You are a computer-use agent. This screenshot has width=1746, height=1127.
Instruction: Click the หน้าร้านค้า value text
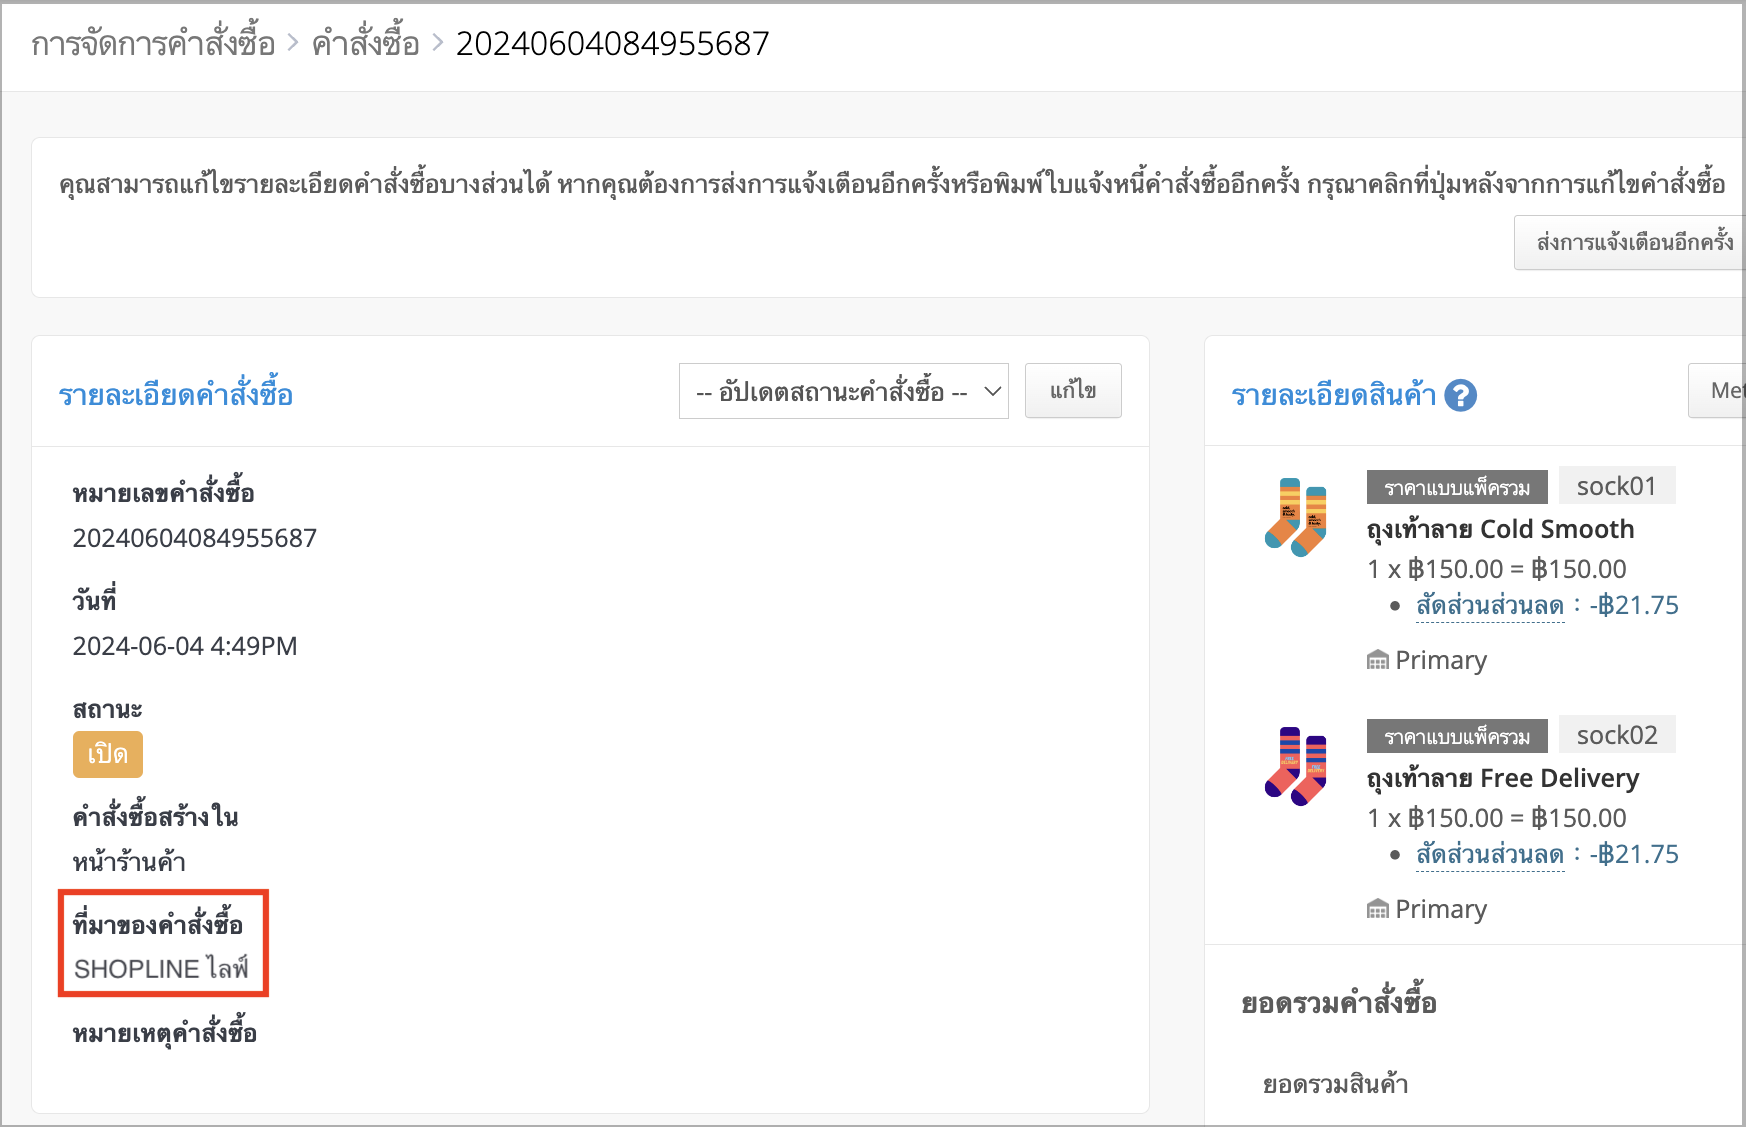(129, 861)
